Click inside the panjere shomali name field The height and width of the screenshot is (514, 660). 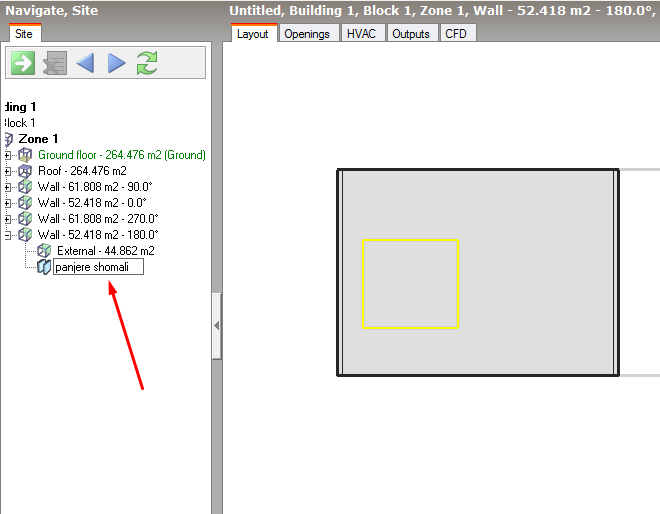point(98,267)
